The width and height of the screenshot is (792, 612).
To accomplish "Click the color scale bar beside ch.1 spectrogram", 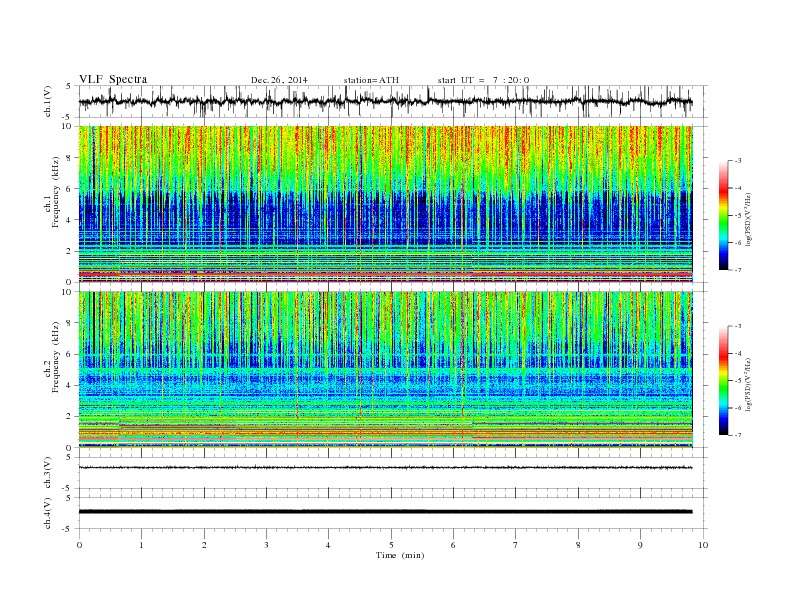I will pos(723,215).
